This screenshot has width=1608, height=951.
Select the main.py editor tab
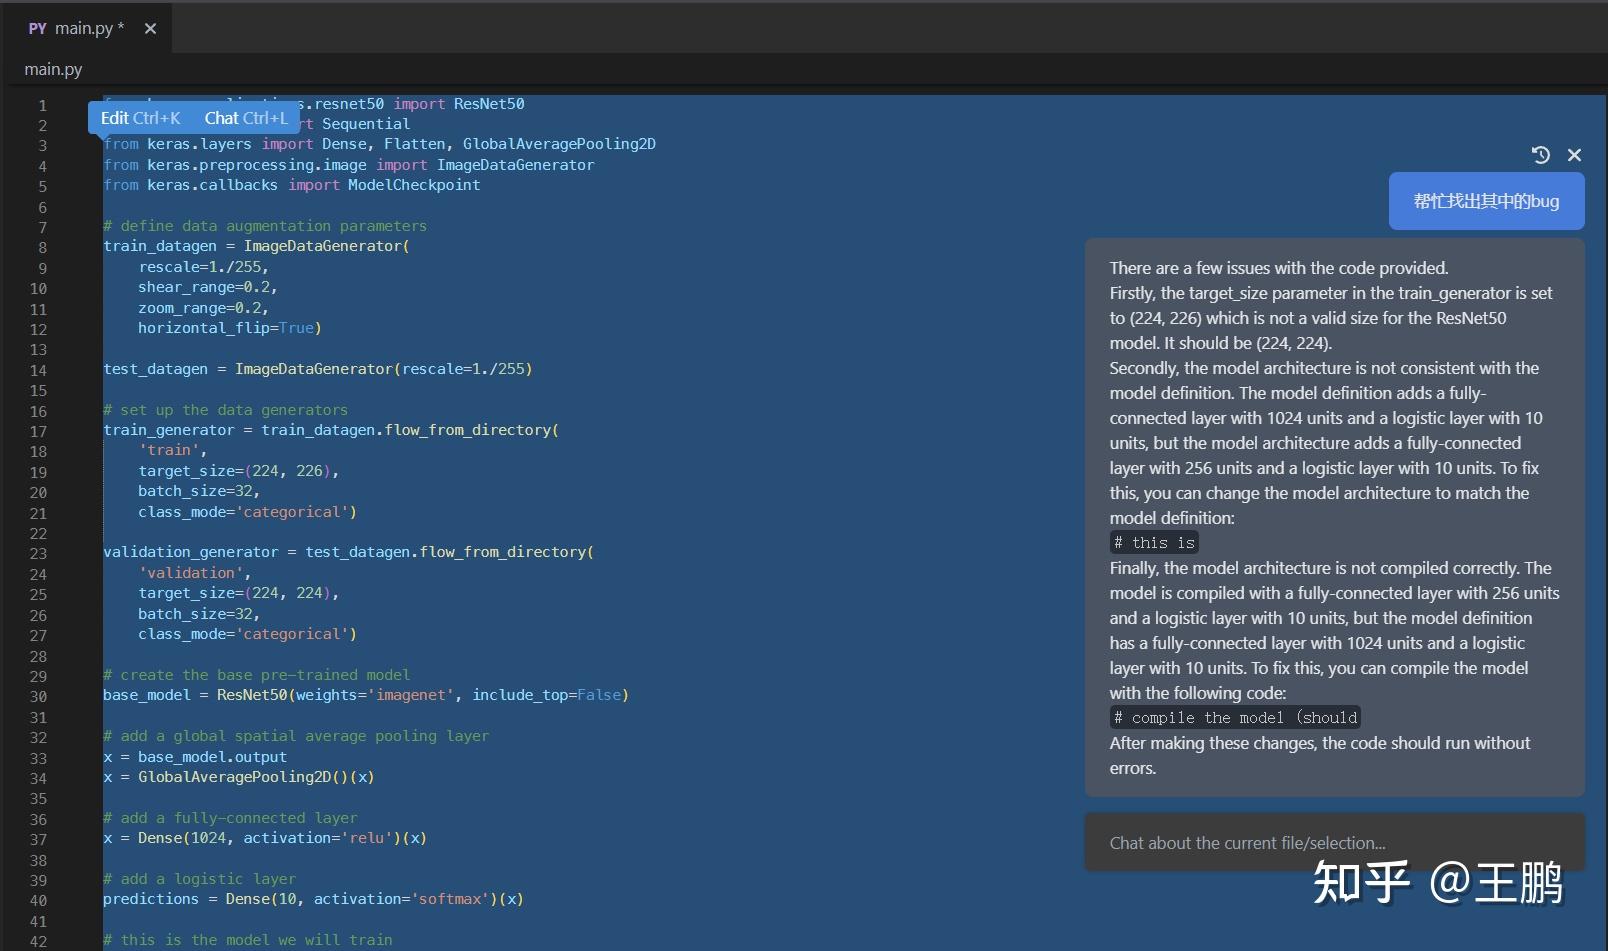[88, 28]
